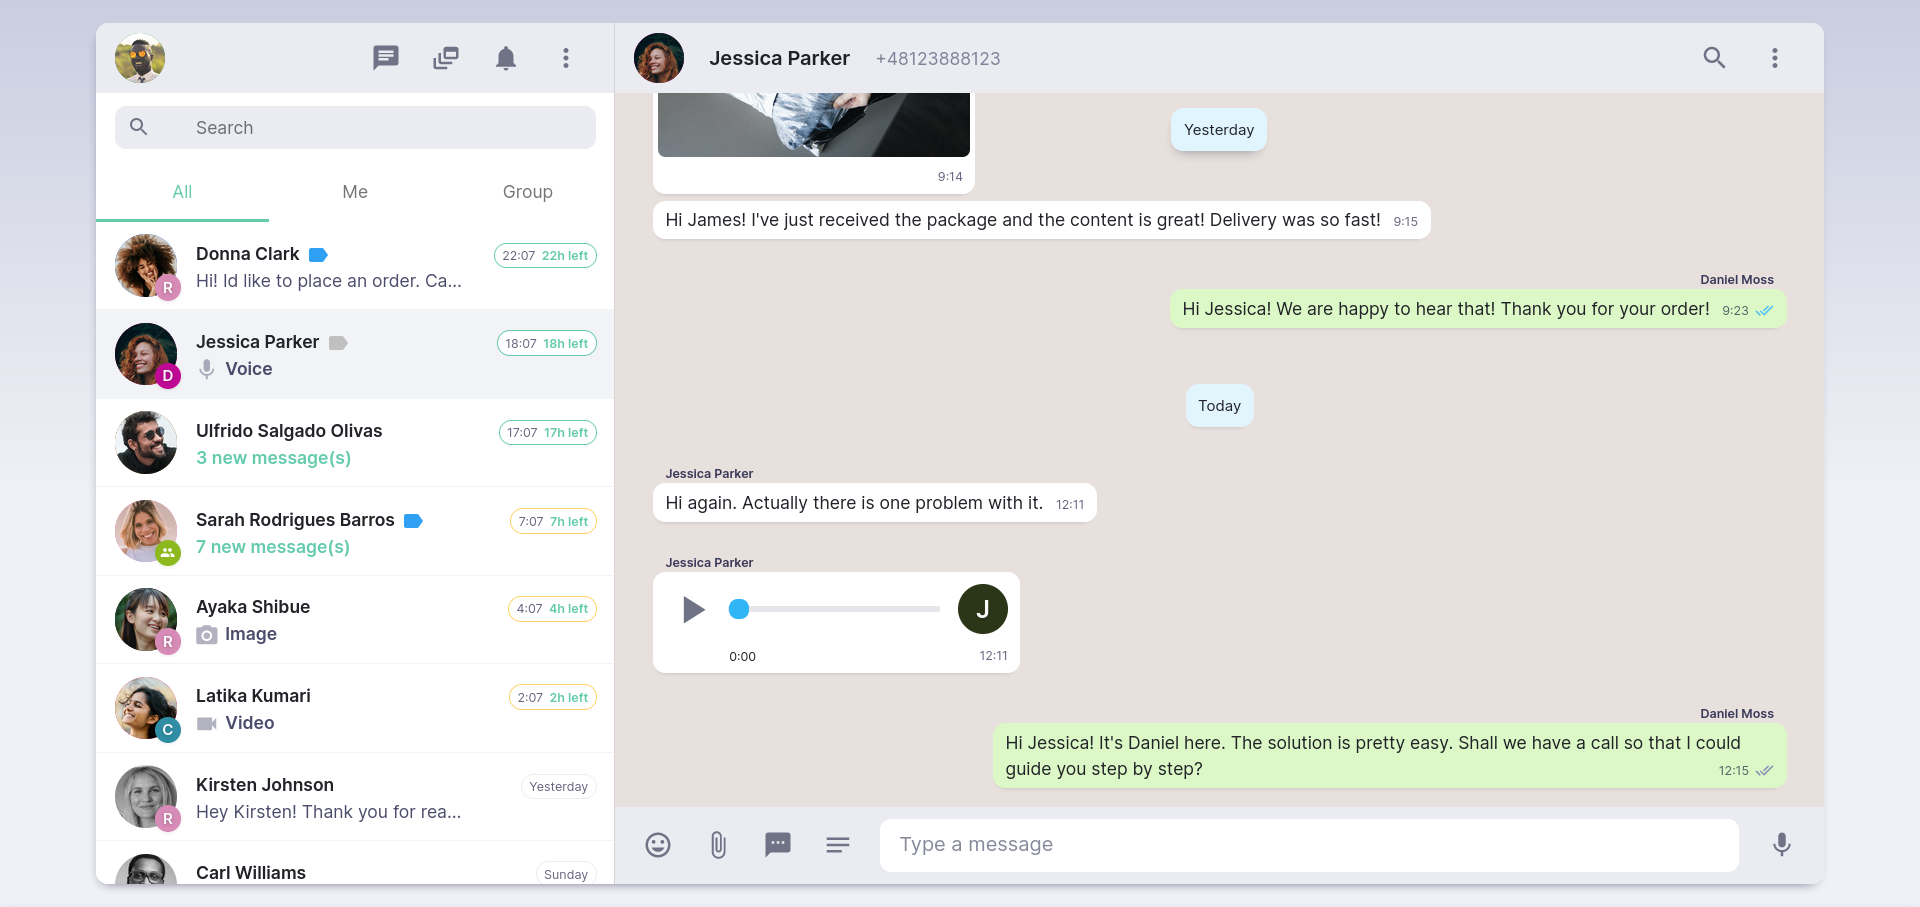
Task: Click 17:07 17h left badge
Action: tap(548, 433)
